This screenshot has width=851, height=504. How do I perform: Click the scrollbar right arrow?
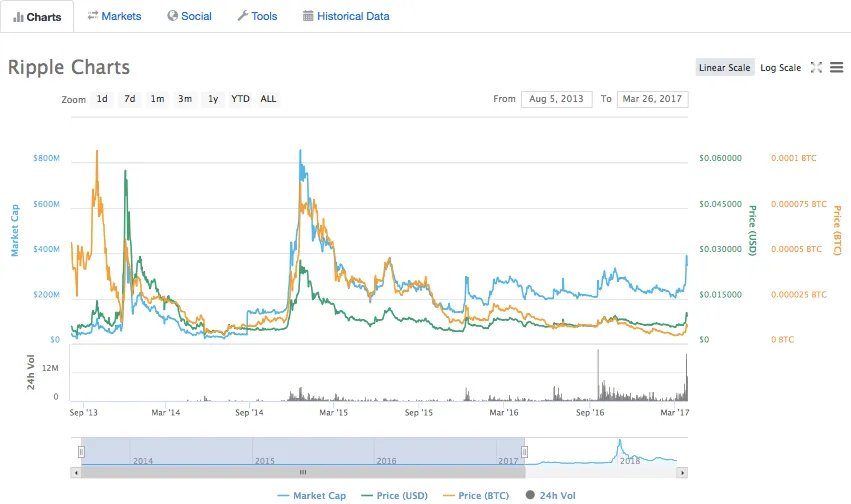click(682, 473)
